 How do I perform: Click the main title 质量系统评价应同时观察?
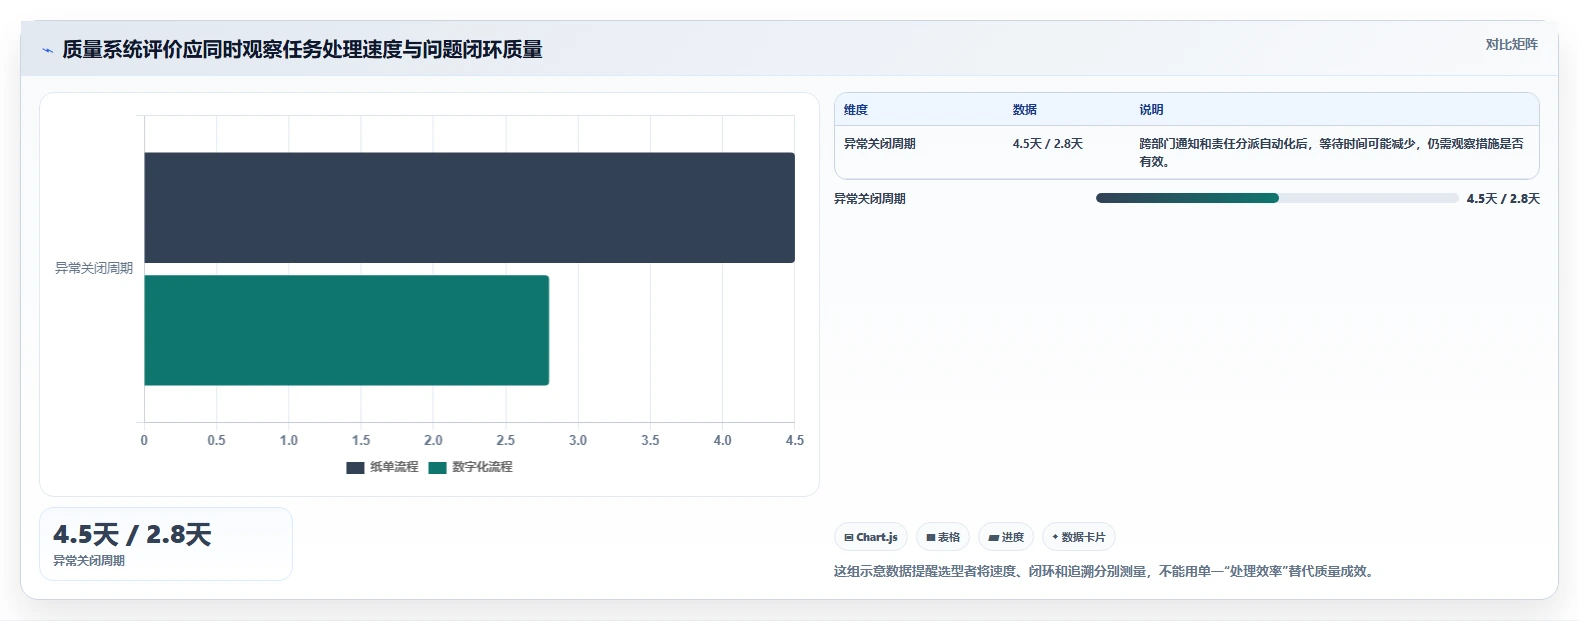point(302,49)
